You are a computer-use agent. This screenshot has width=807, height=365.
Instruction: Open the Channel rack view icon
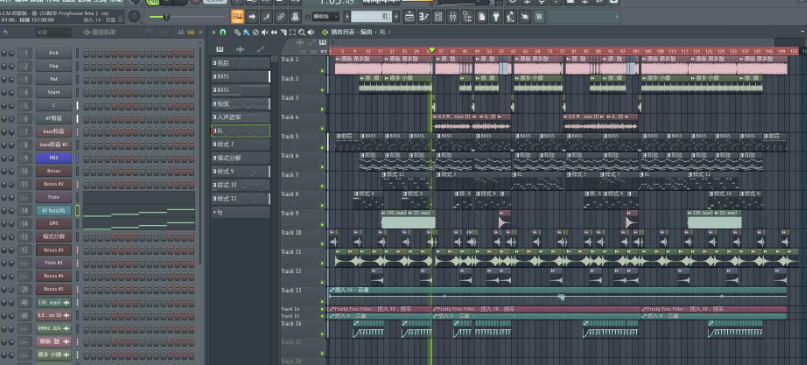[438, 16]
